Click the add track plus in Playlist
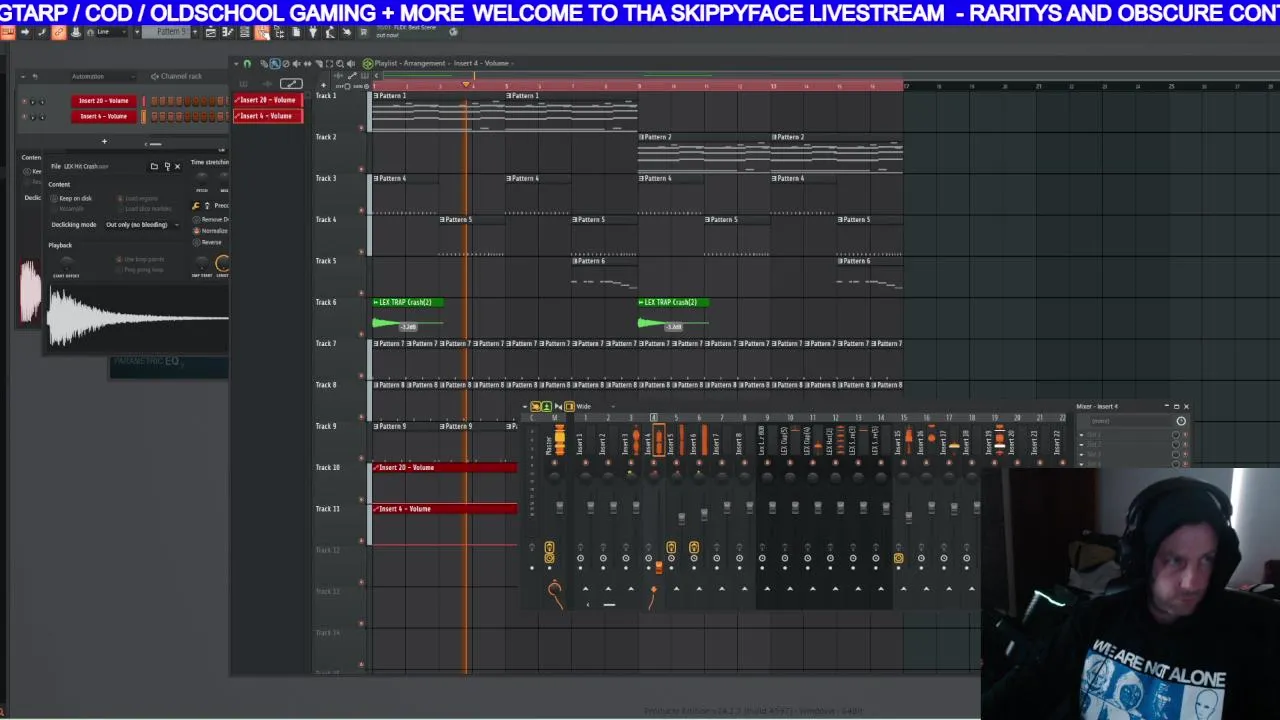The width and height of the screenshot is (1280, 720). pos(324,85)
